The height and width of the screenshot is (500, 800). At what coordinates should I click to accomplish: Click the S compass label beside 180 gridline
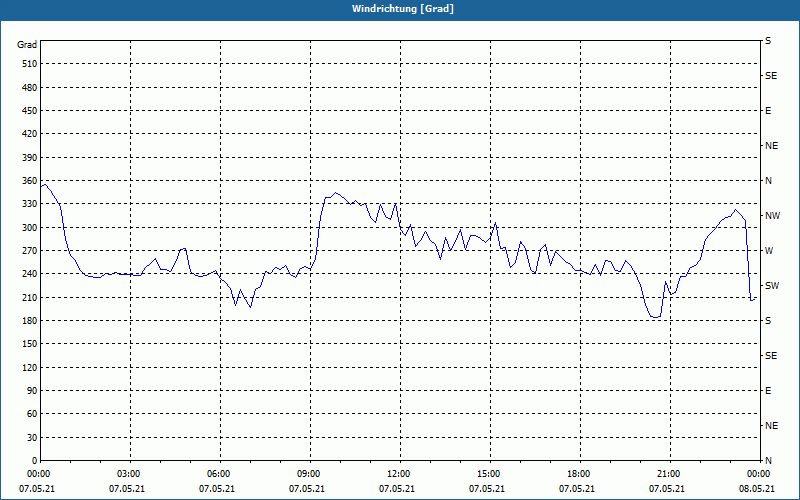768,321
